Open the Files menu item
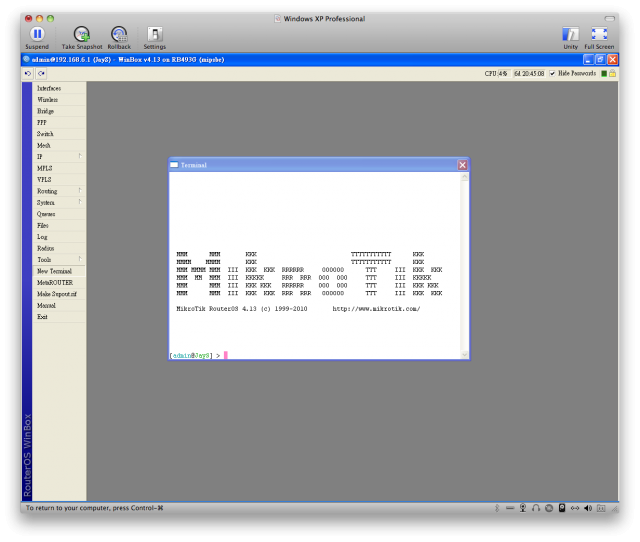 click(x=59, y=225)
